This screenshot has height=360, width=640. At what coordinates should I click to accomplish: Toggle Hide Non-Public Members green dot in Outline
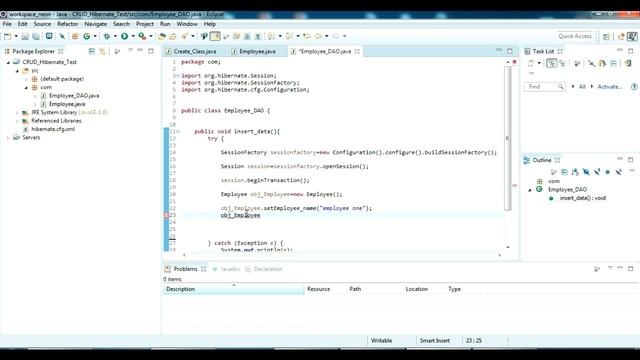point(607,172)
